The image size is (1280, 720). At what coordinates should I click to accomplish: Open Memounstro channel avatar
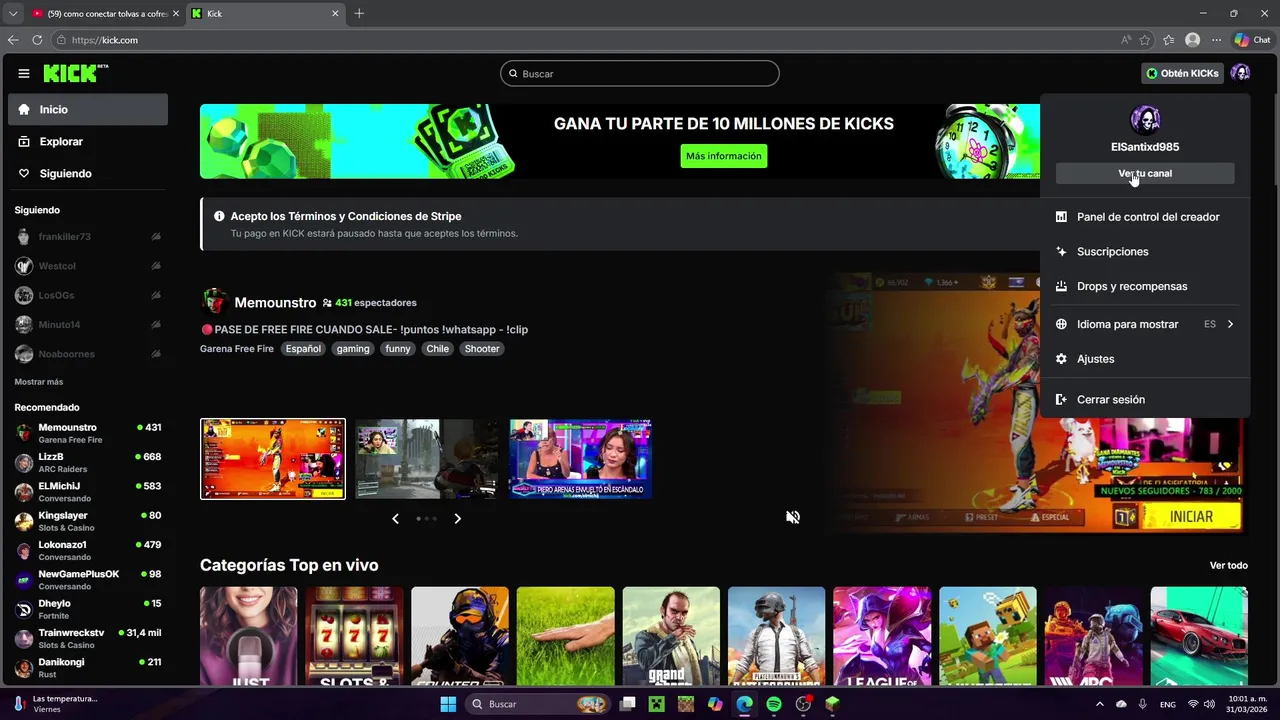[x=214, y=302]
